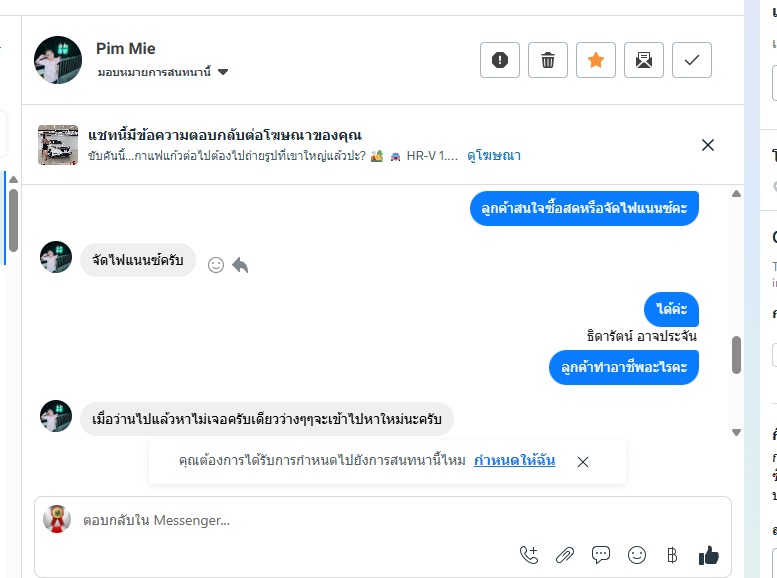
Task: Start a call using phone icon
Action: point(529,555)
